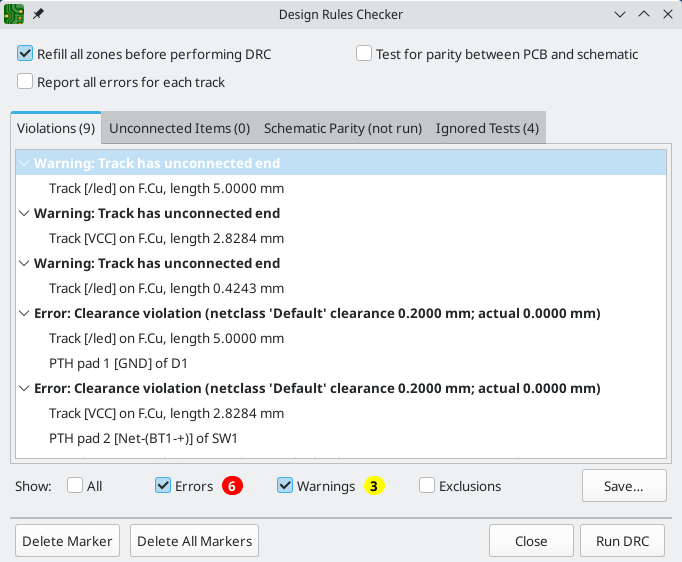Click the KiCad PCB icon in title bar
682x562 pixels.
click(x=14, y=14)
